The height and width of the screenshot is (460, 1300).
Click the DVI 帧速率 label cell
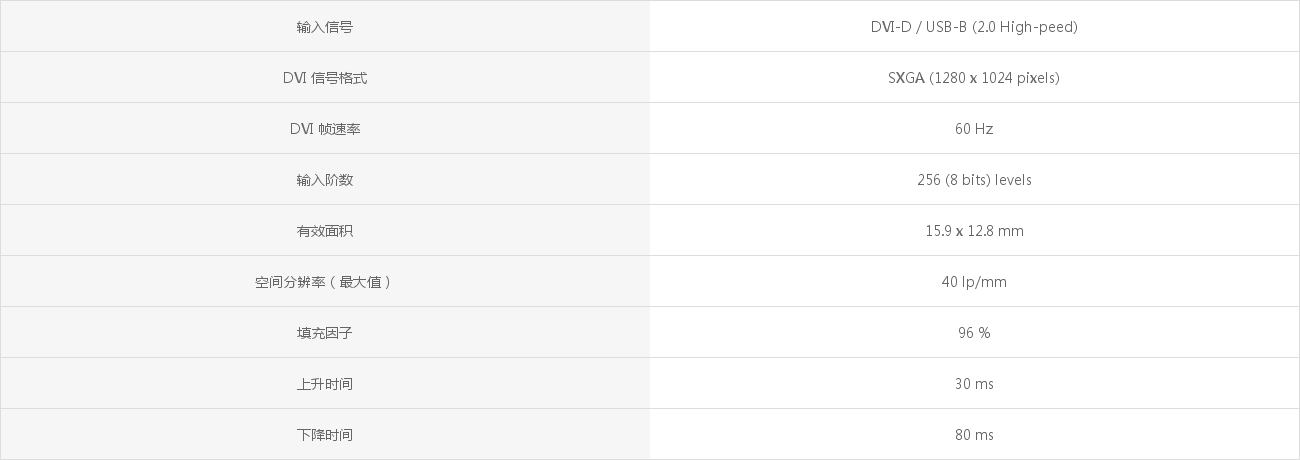coord(325,129)
